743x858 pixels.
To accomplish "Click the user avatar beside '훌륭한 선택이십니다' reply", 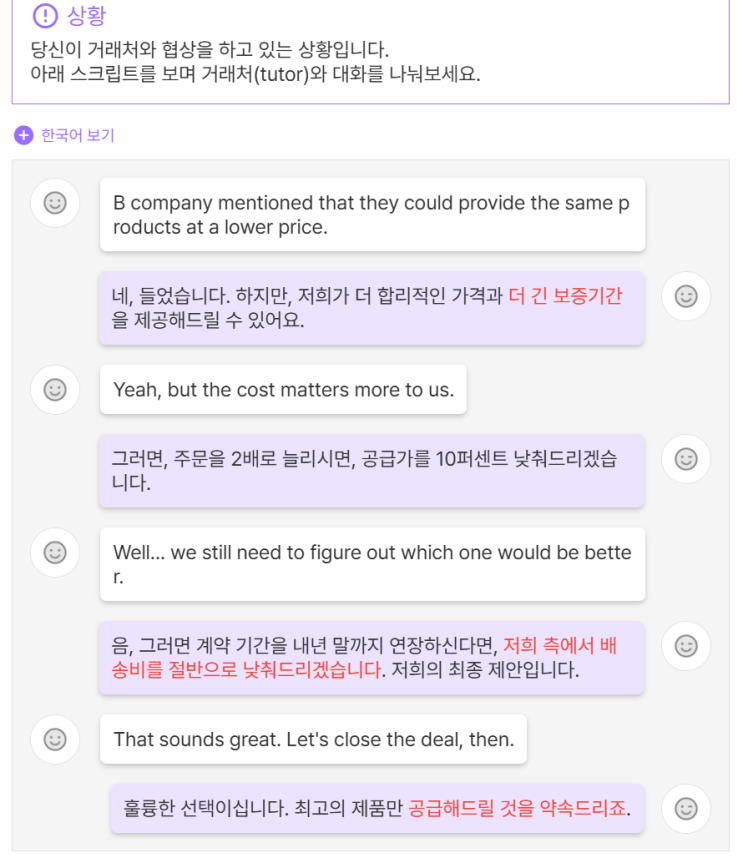I will click(x=686, y=808).
